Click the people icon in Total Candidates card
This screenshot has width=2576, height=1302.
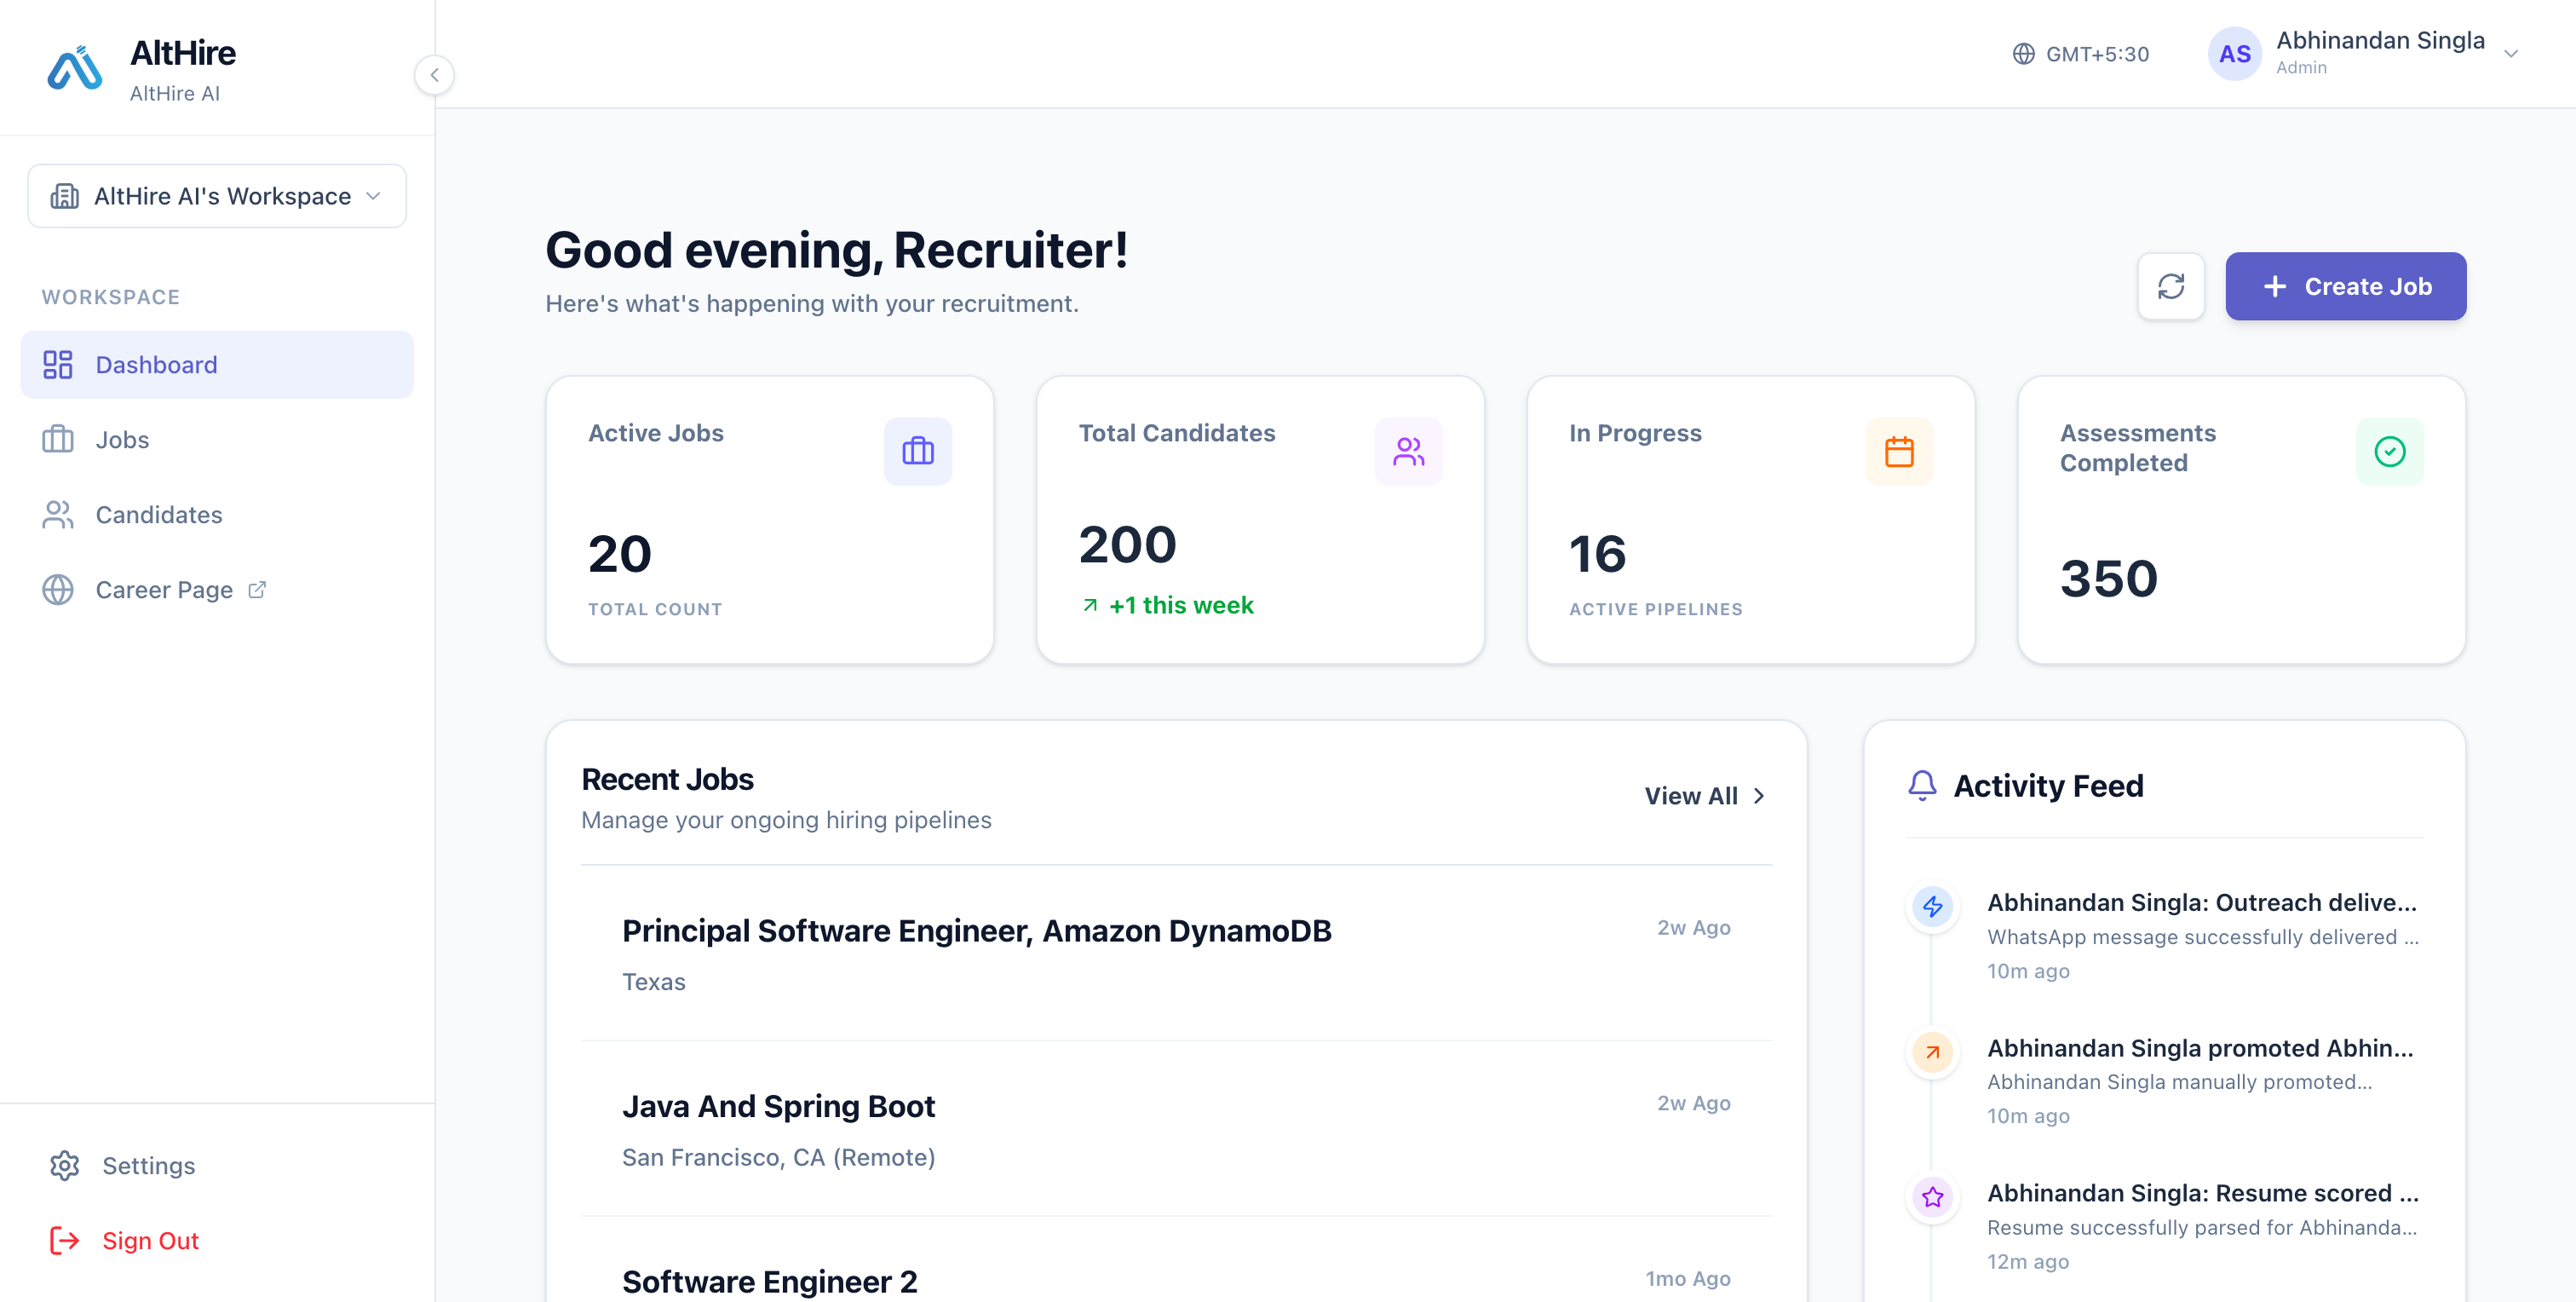[1408, 451]
